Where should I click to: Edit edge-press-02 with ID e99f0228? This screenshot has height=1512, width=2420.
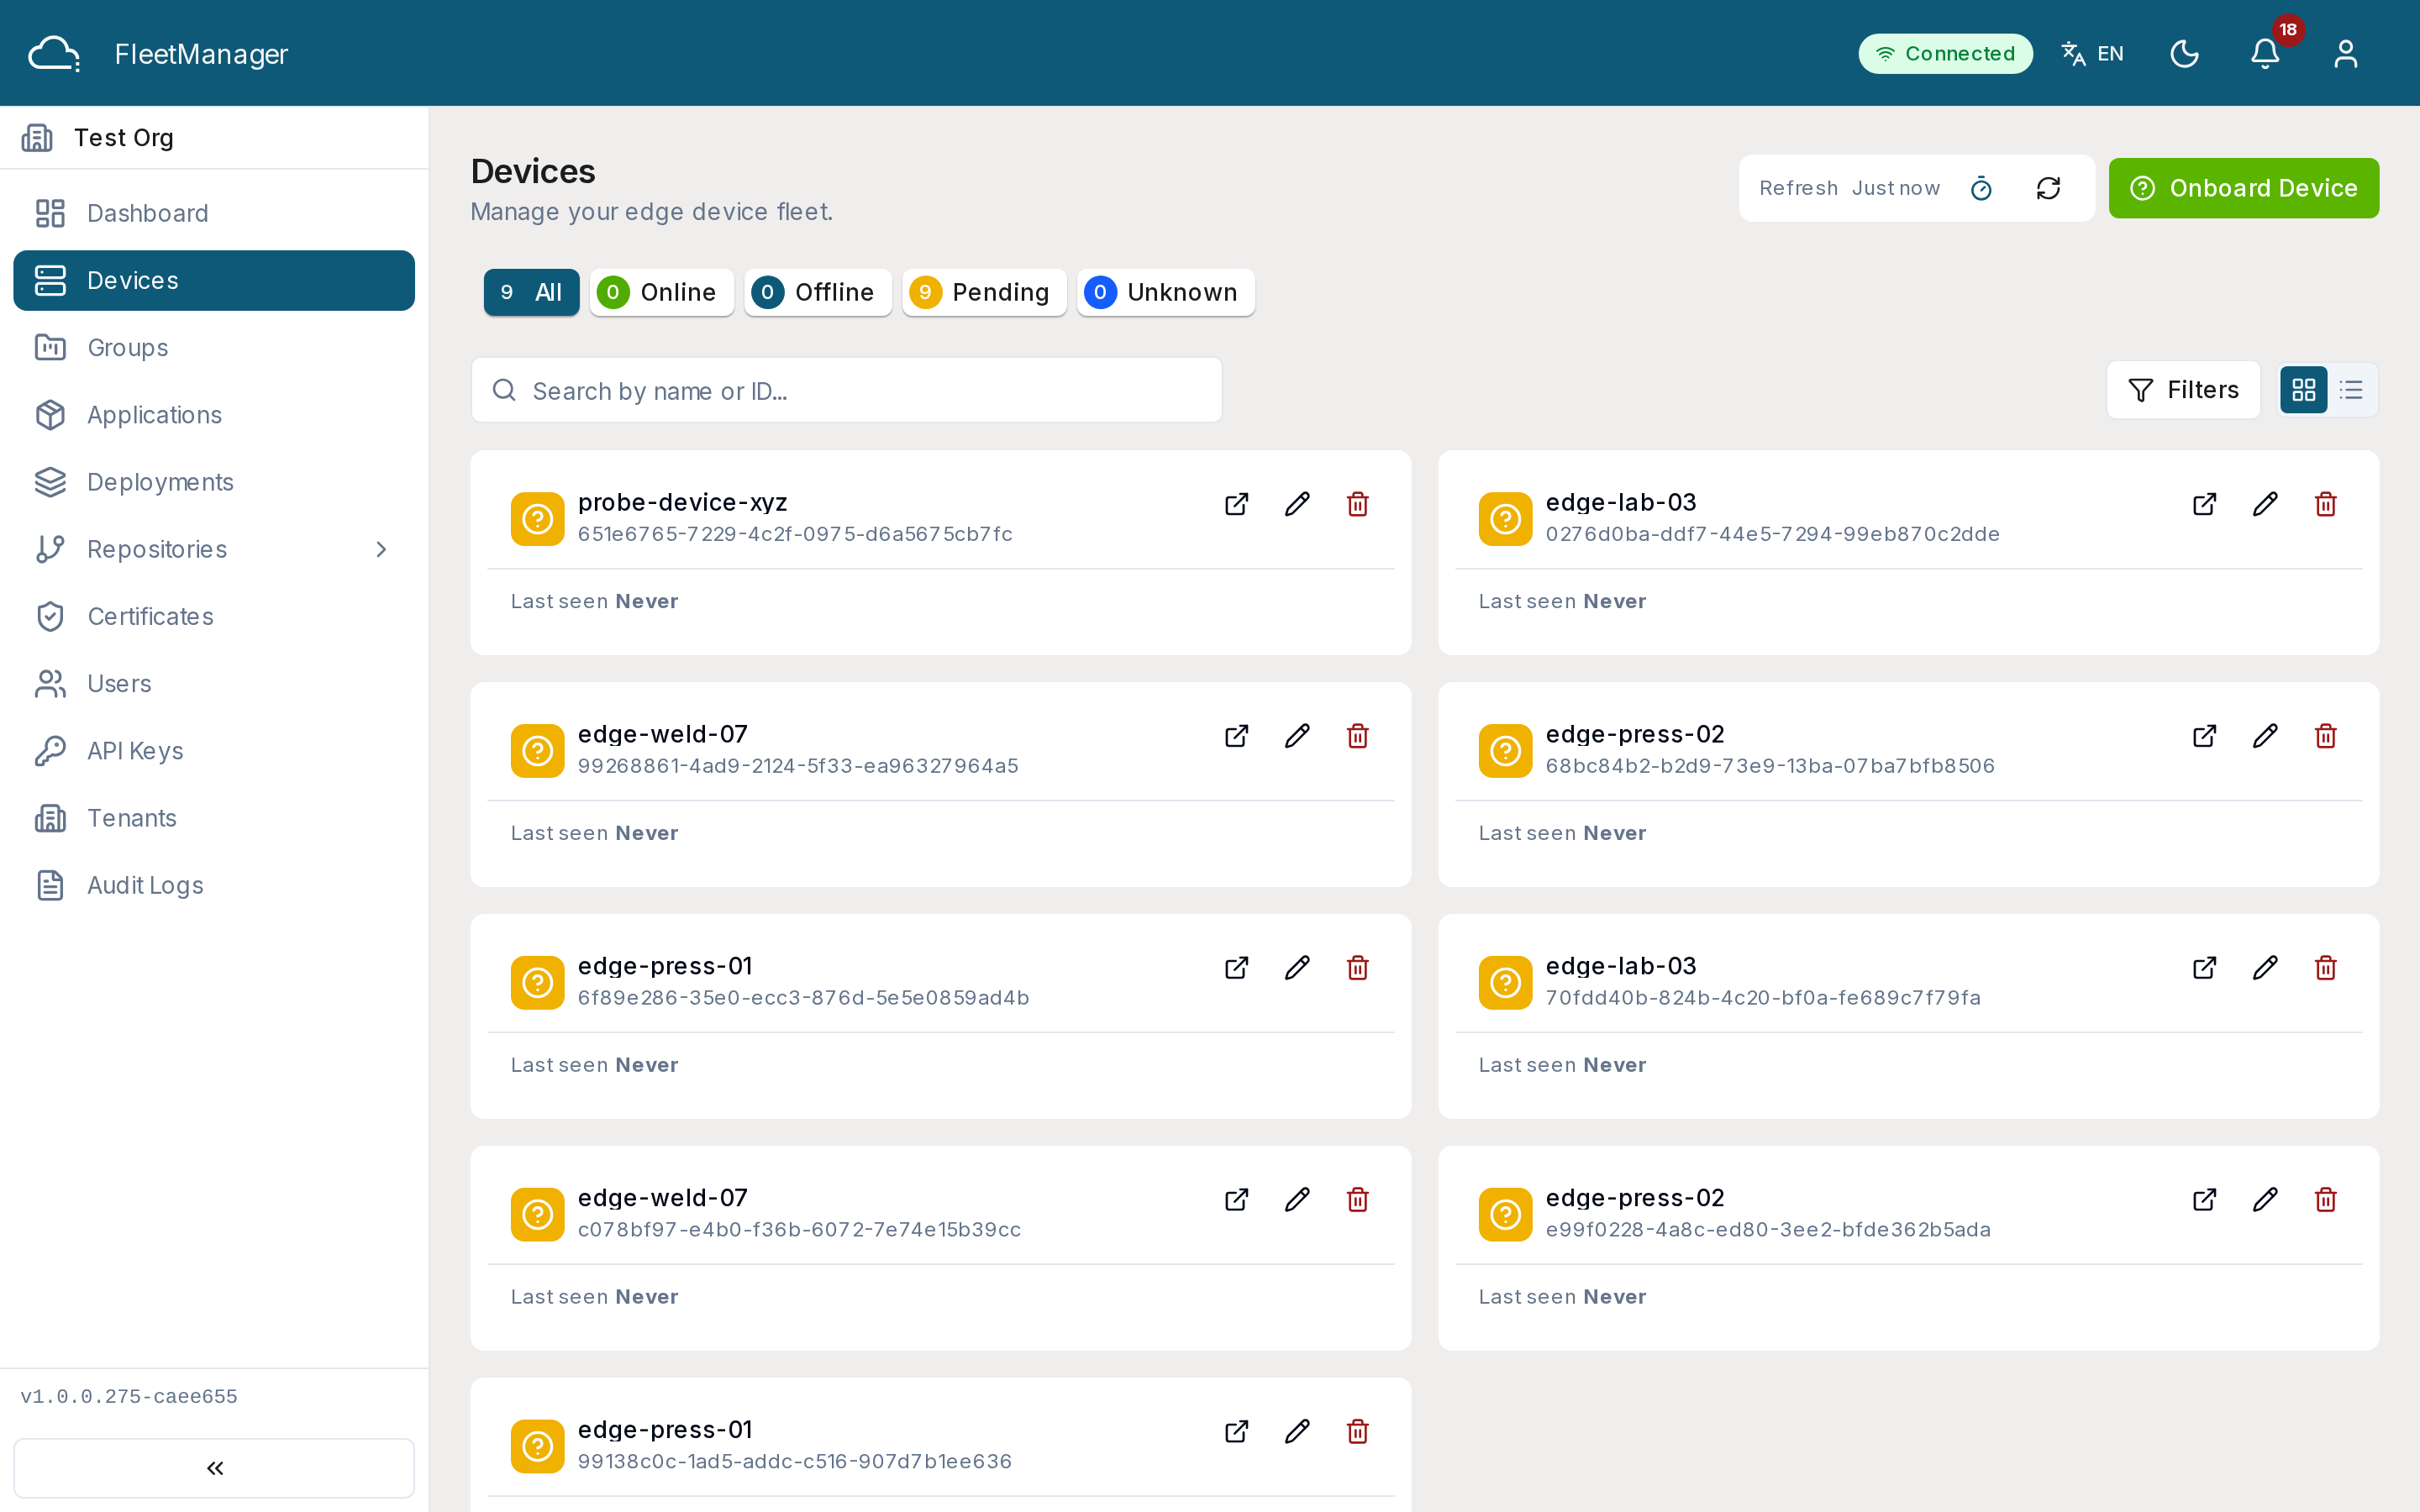click(2265, 1200)
